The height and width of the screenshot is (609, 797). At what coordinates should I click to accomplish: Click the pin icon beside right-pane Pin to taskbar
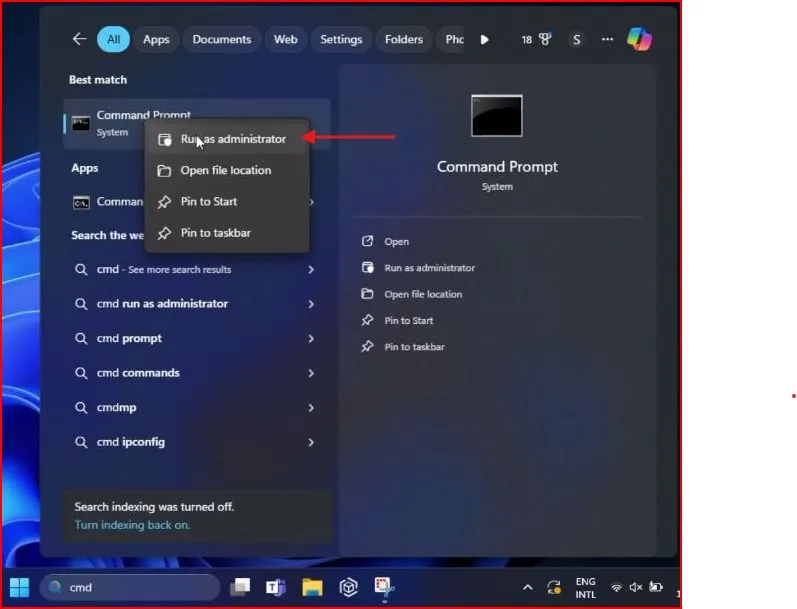tap(367, 347)
